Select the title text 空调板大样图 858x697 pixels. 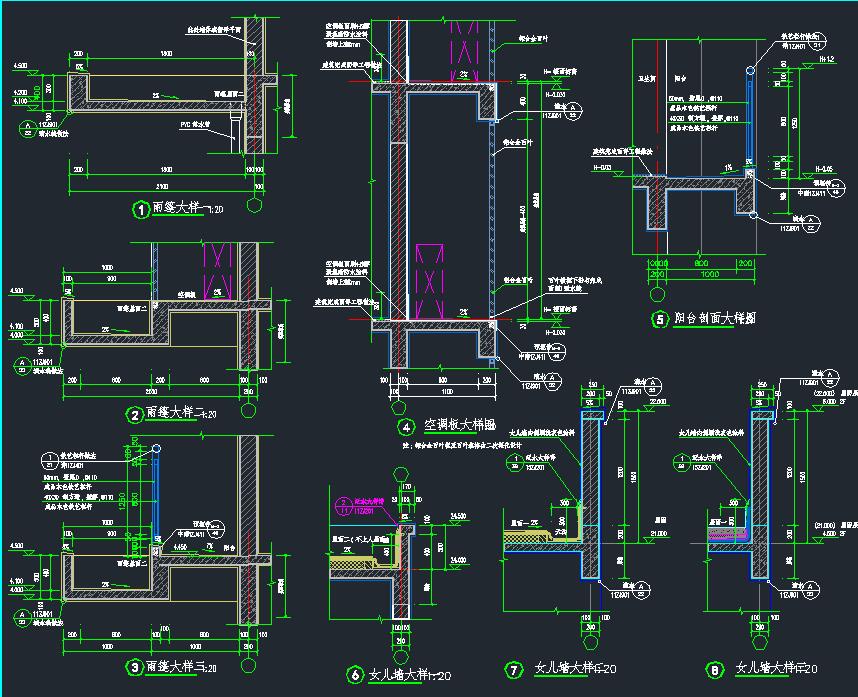click(460, 425)
